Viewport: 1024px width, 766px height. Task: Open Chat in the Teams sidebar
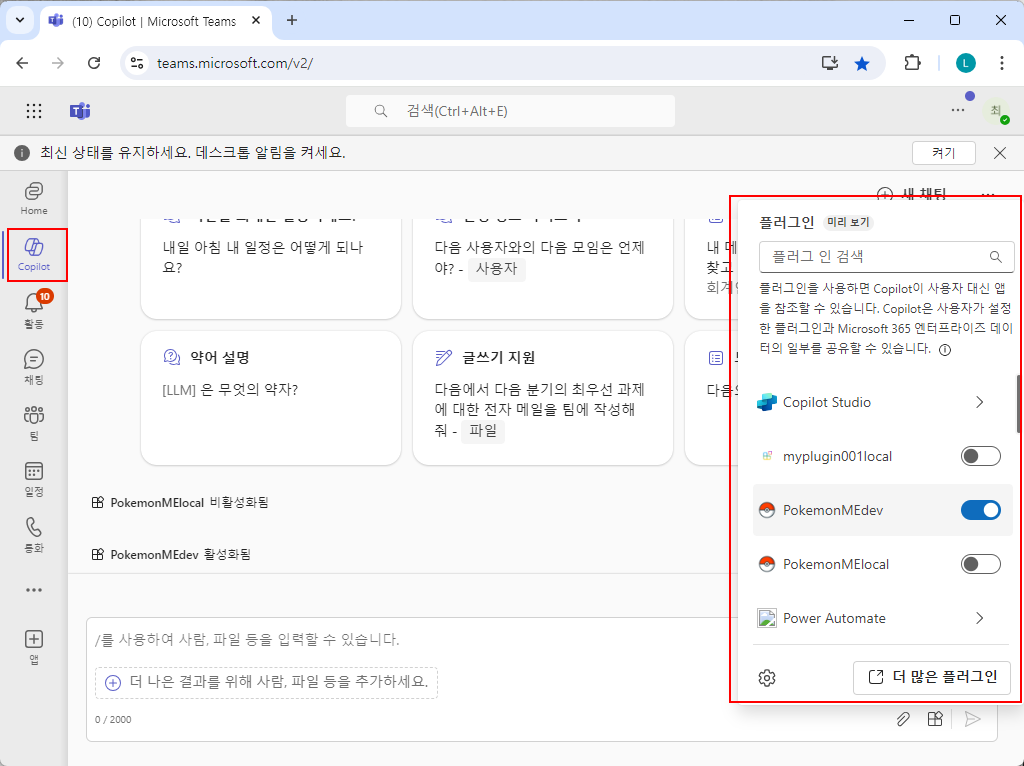pos(34,366)
